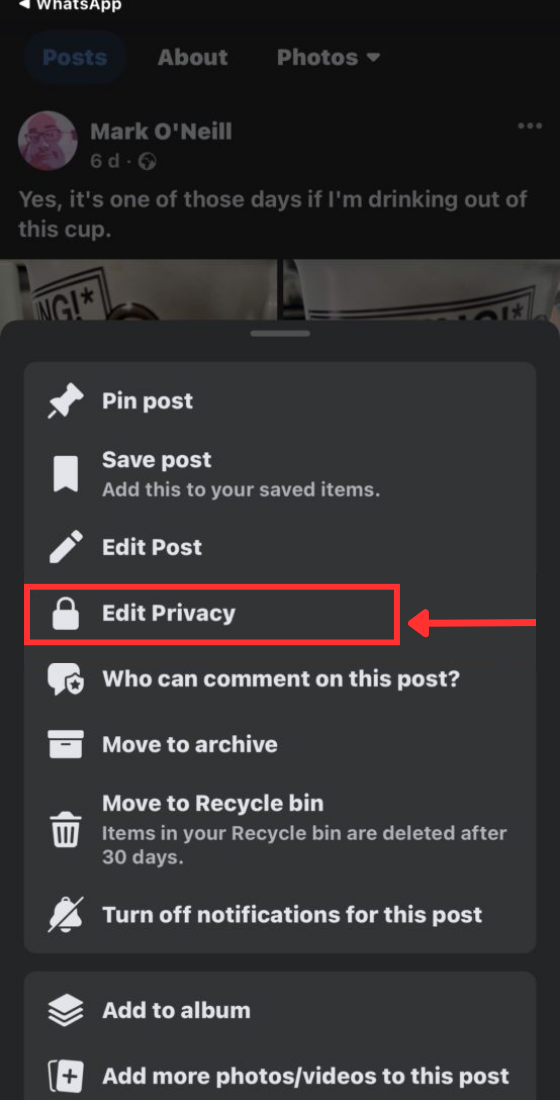Open Mark O'Neill's profile name link
This screenshot has height=1100, width=560.
click(161, 131)
